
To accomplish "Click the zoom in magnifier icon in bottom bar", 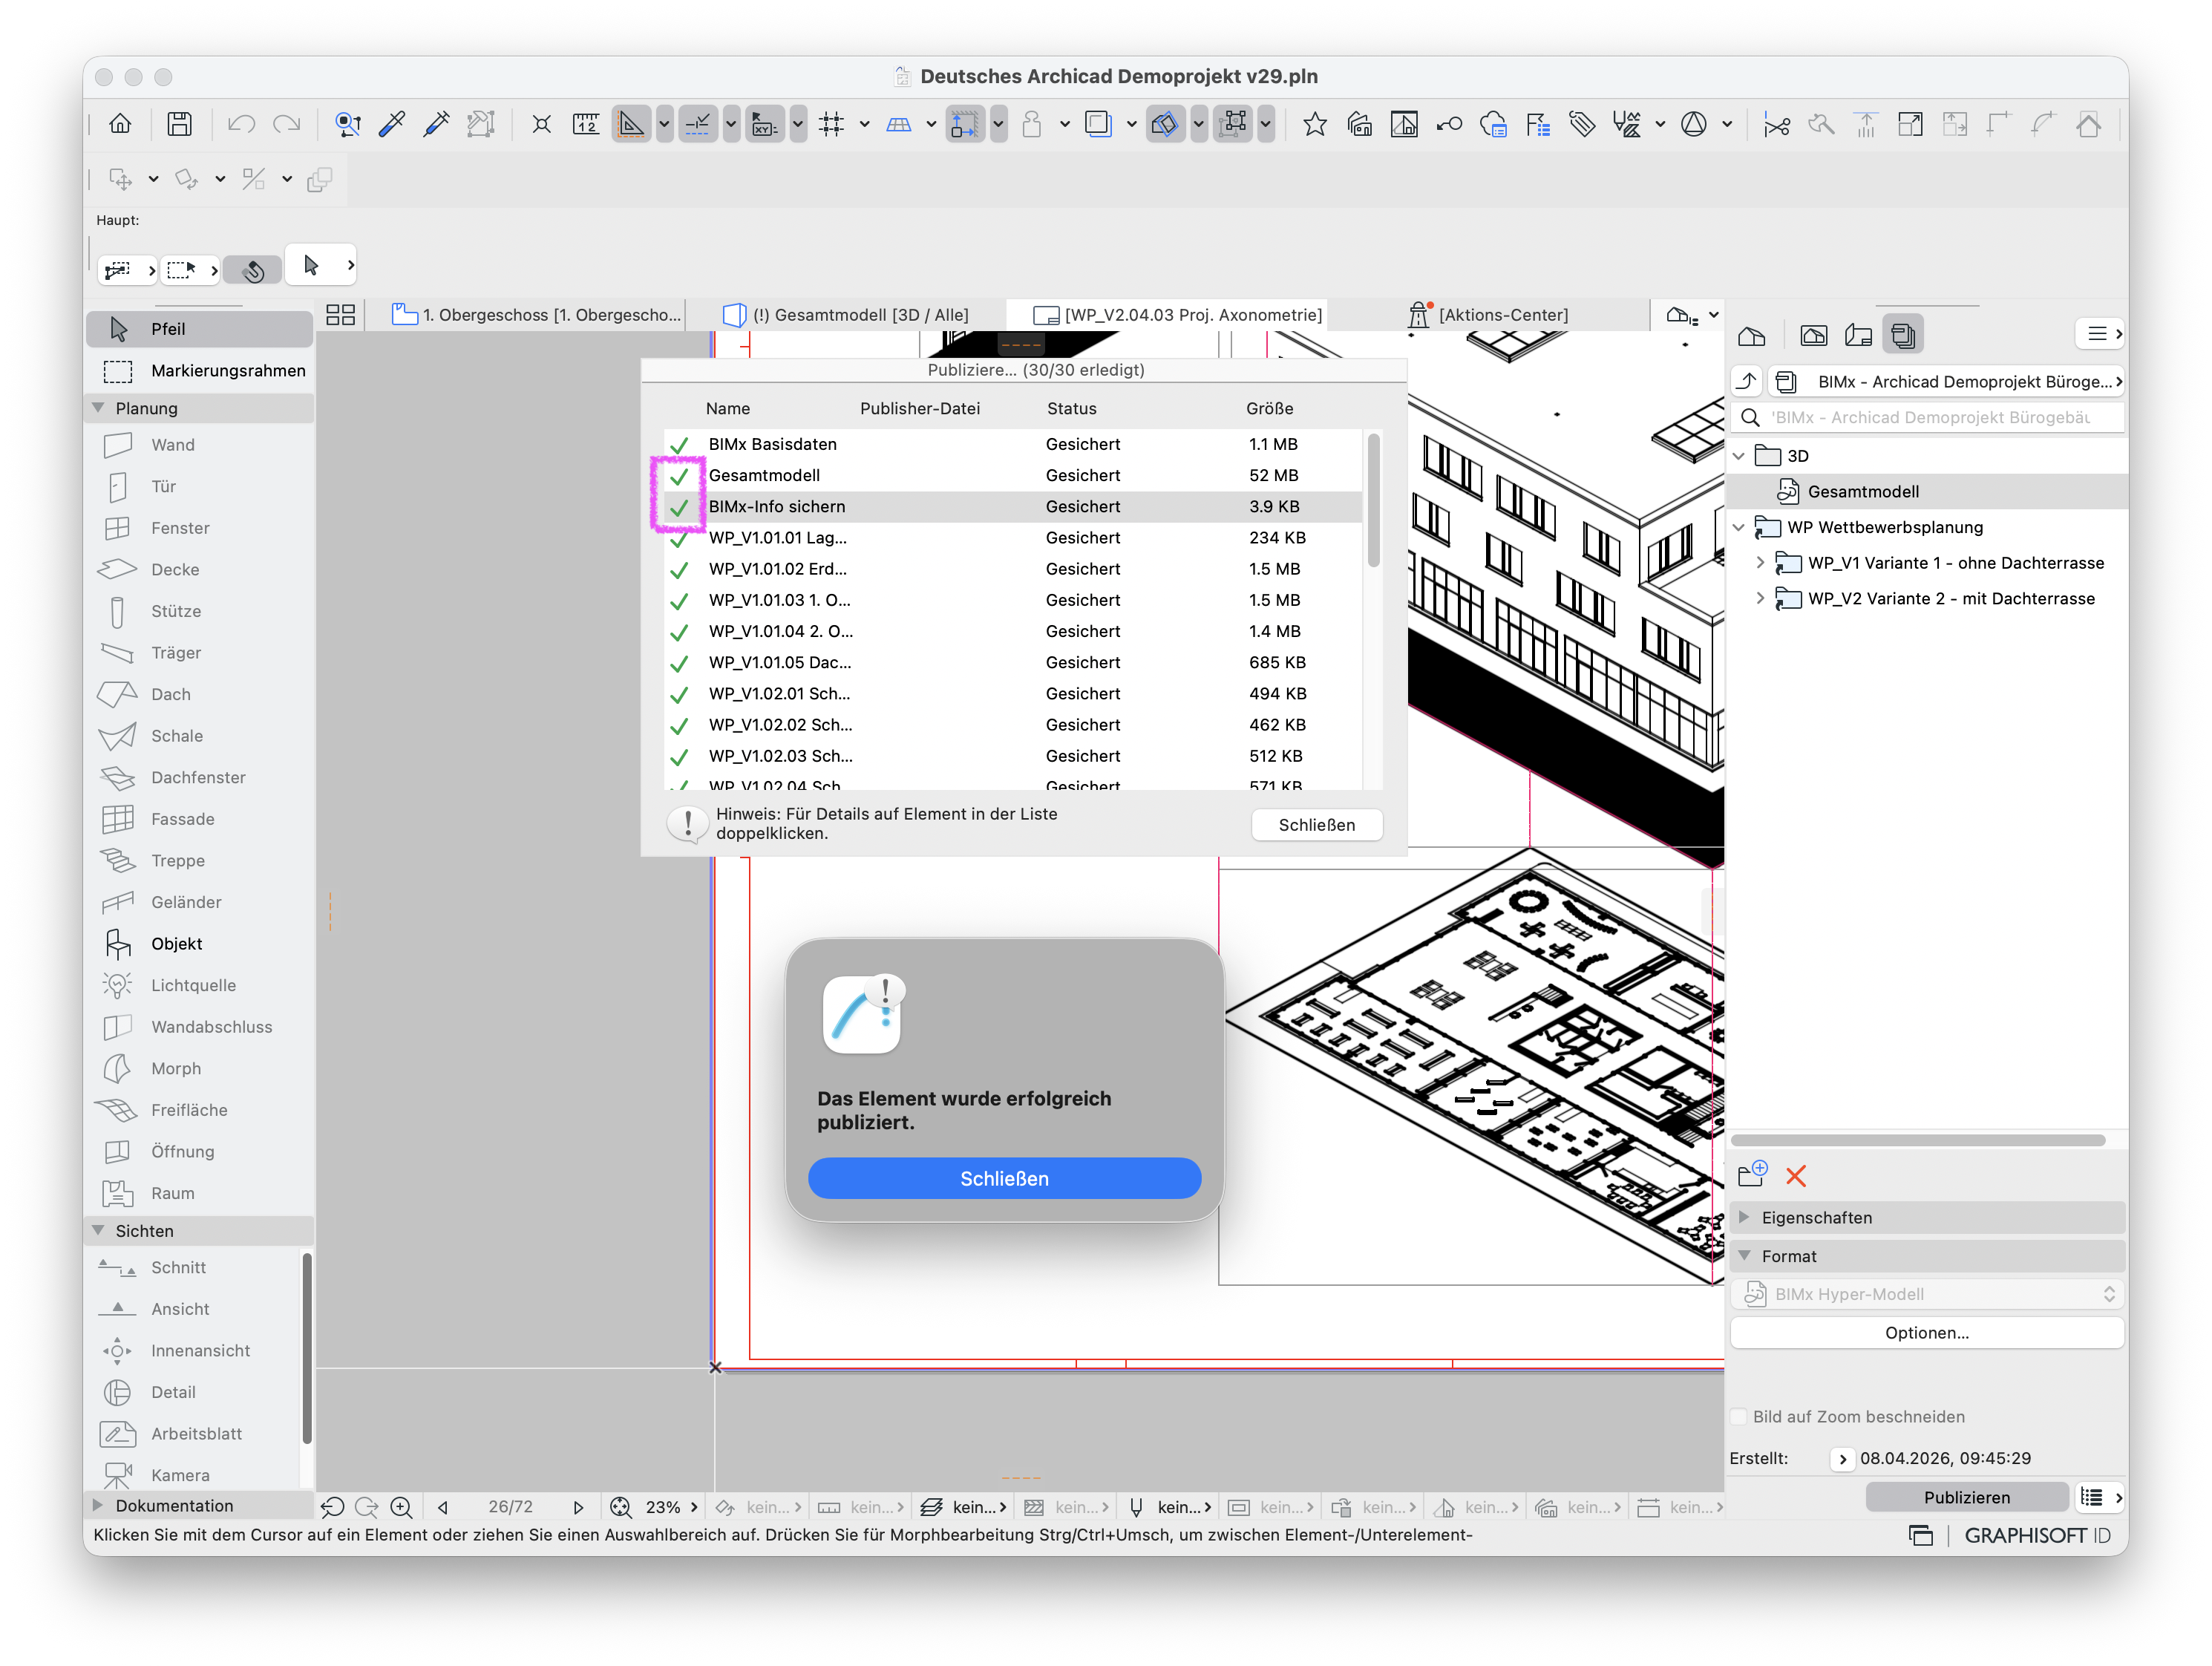I will coord(401,1507).
